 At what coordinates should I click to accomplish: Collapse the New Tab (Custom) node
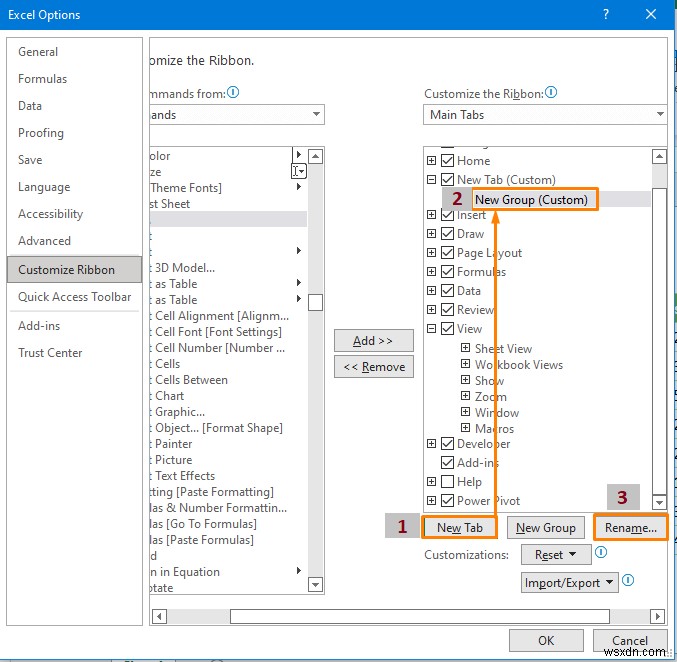[431, 179]
